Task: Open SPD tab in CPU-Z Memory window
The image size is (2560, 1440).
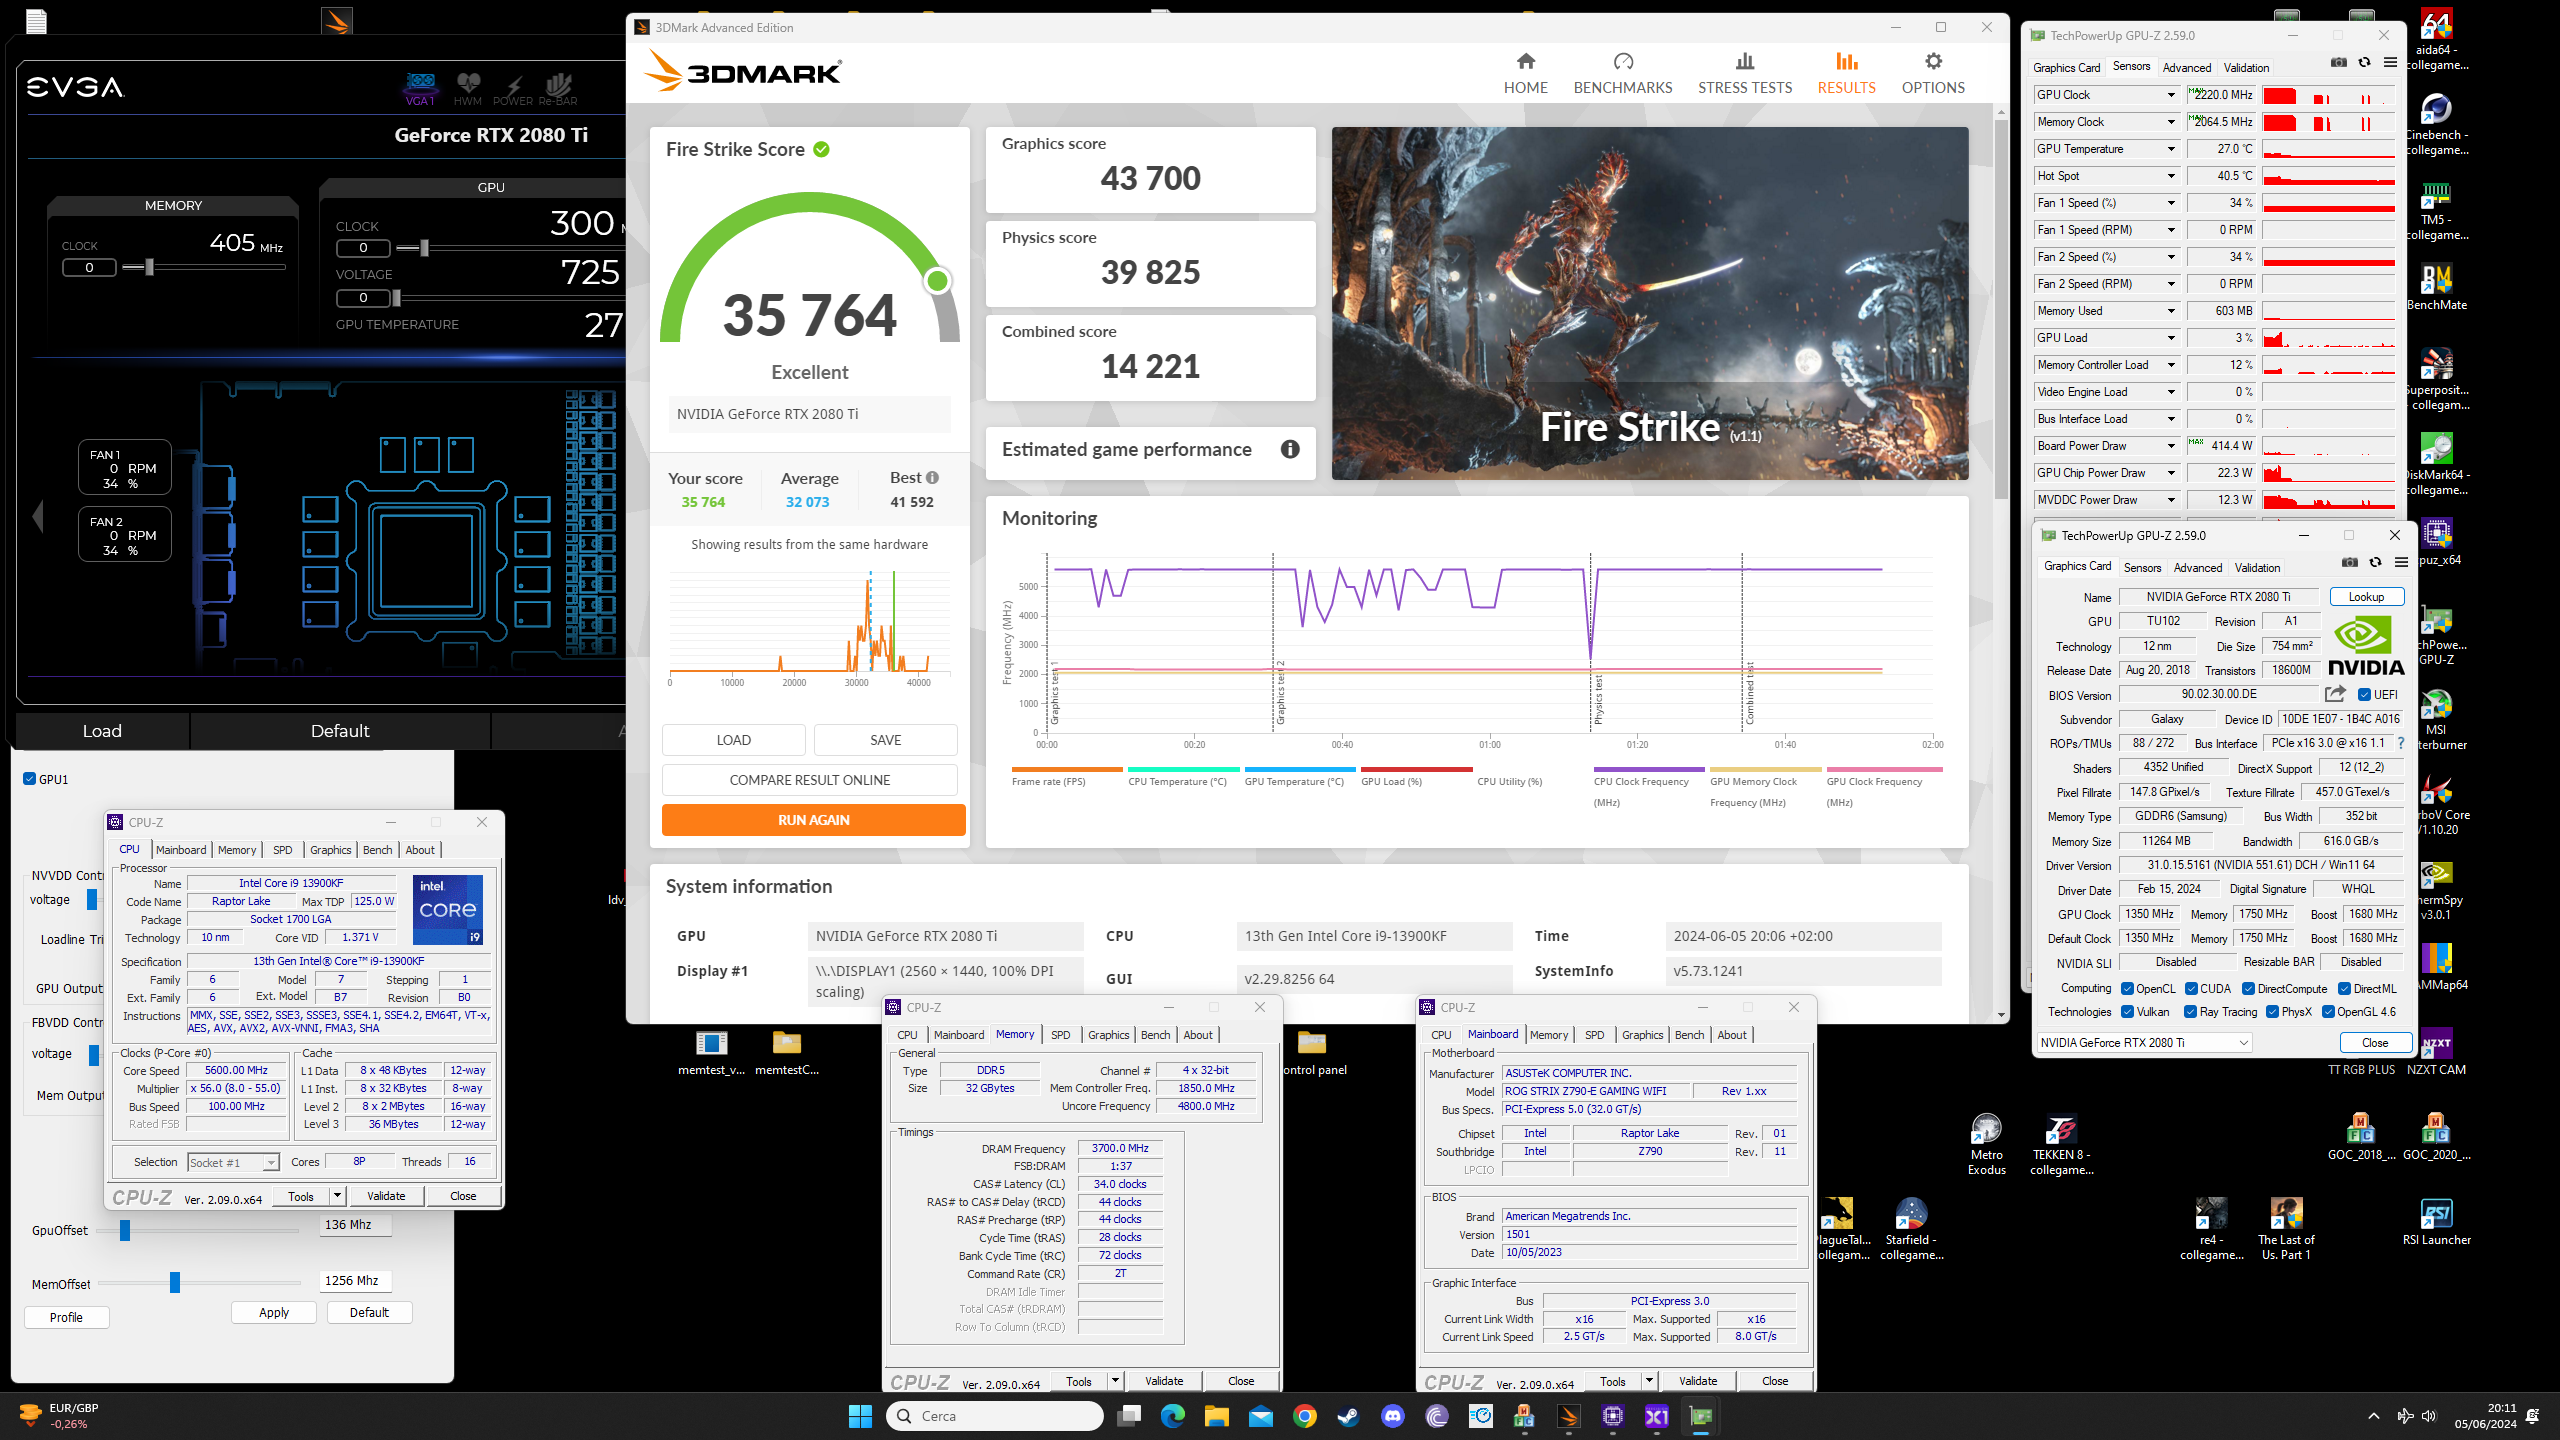Action: [x=1060, y=1034]
